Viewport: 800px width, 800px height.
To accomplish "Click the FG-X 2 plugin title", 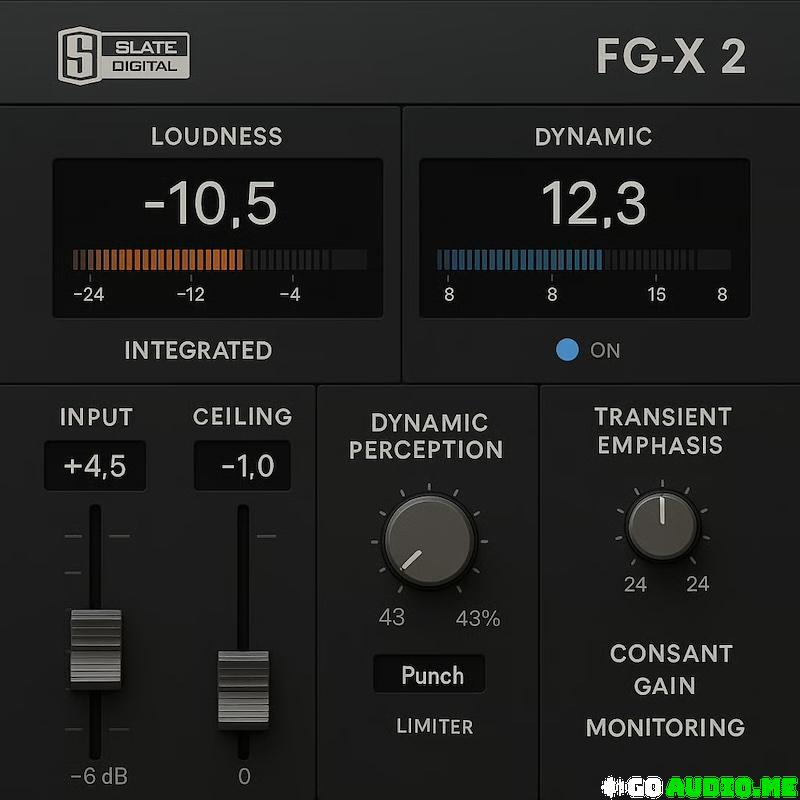I will tap(670, 57).
